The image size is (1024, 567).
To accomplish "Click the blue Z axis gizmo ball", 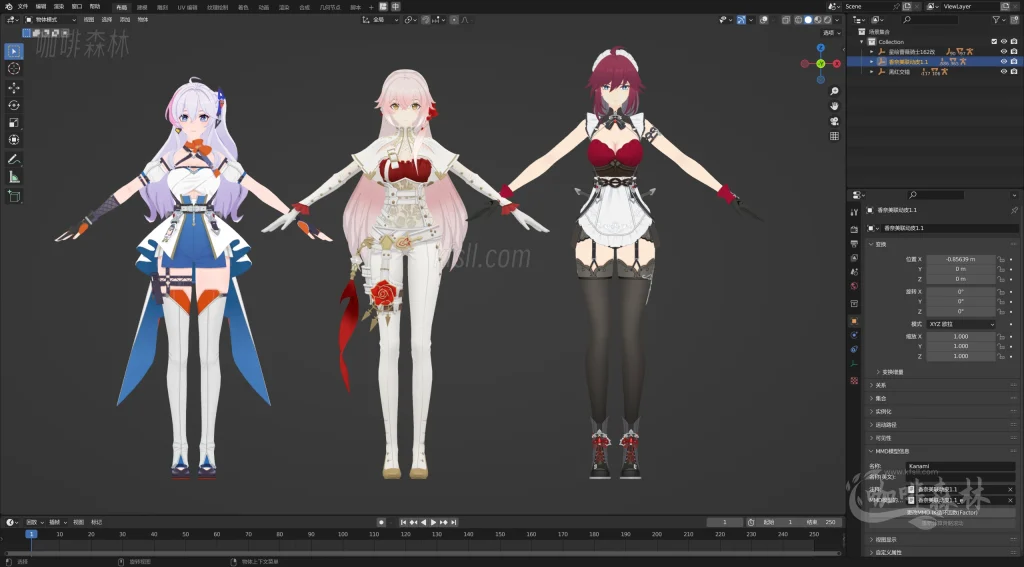I will (821, 48).
